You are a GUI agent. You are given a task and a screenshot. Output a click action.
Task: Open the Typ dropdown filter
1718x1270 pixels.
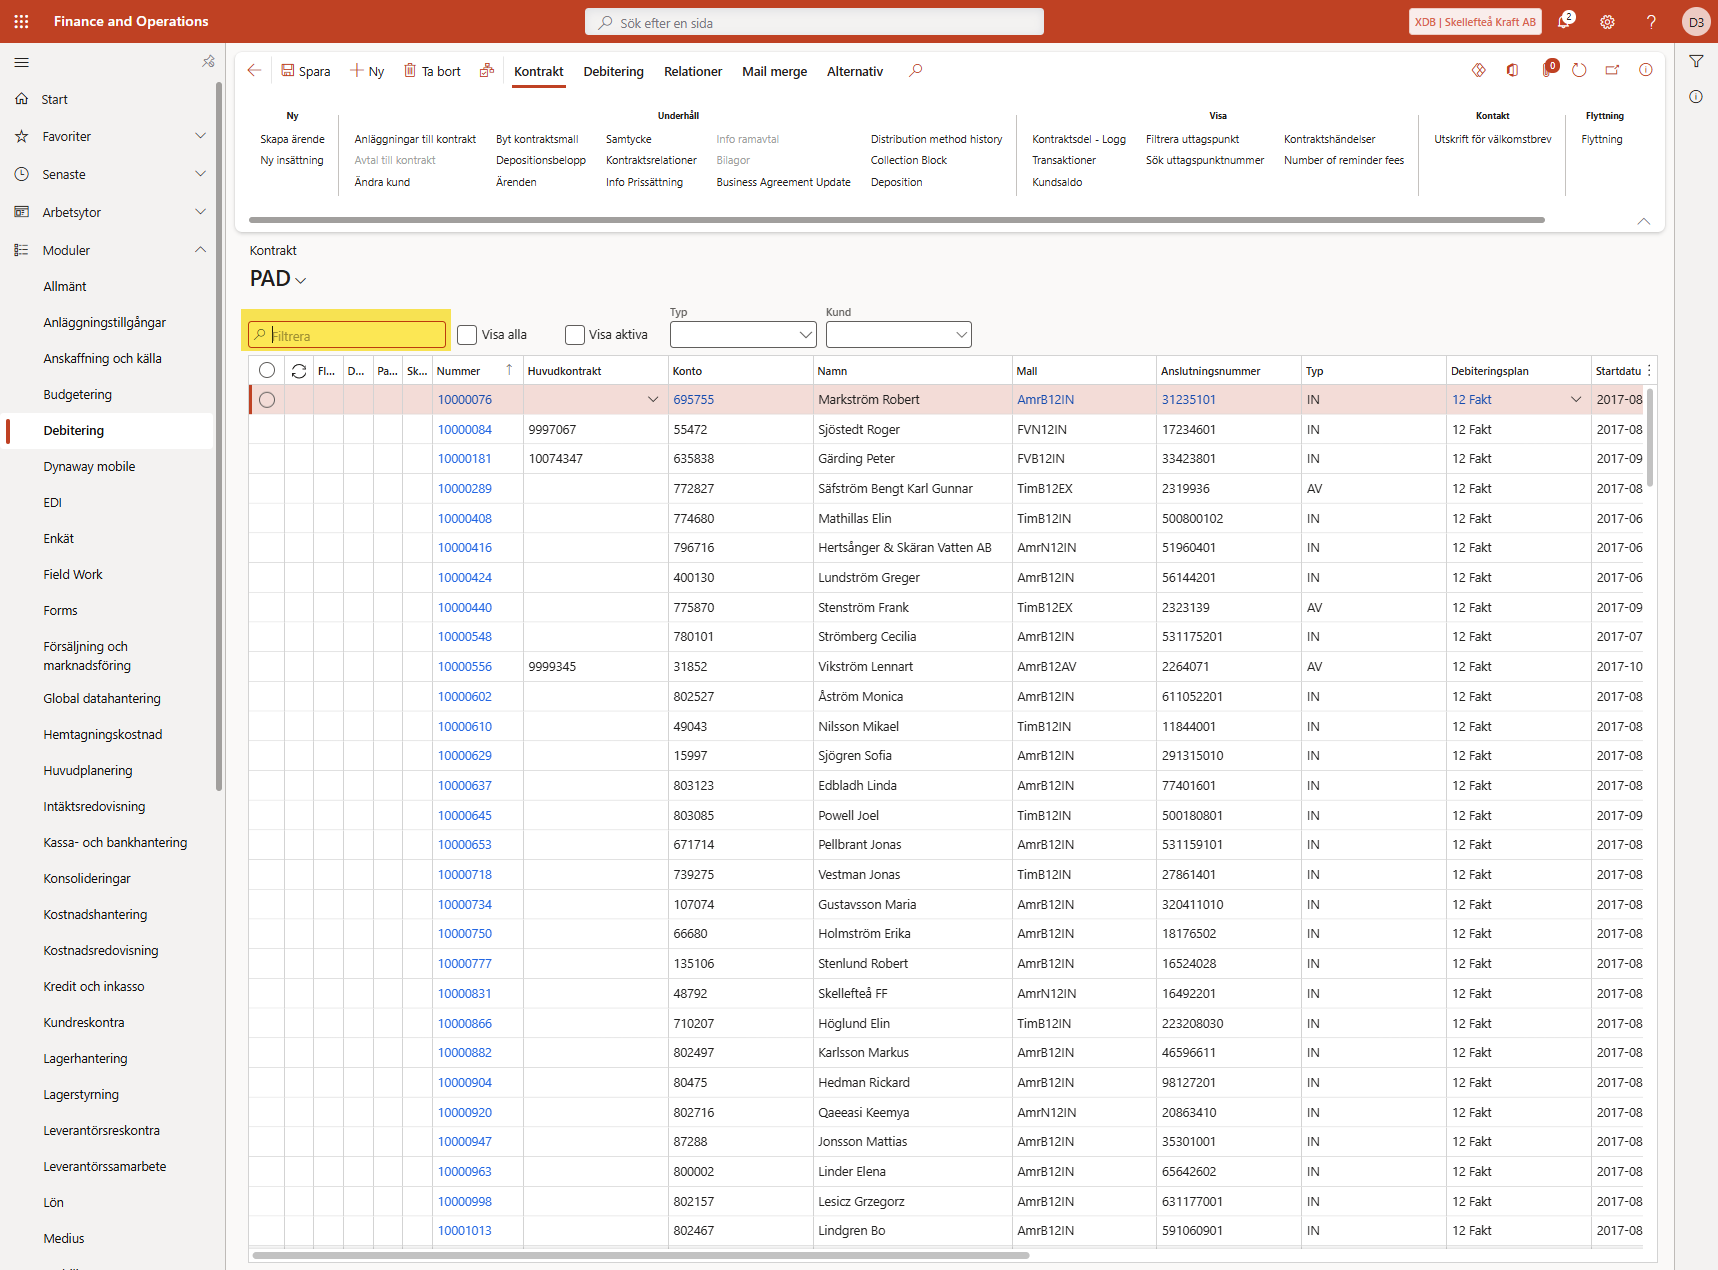pyautogui.click(x=742, y=335)
